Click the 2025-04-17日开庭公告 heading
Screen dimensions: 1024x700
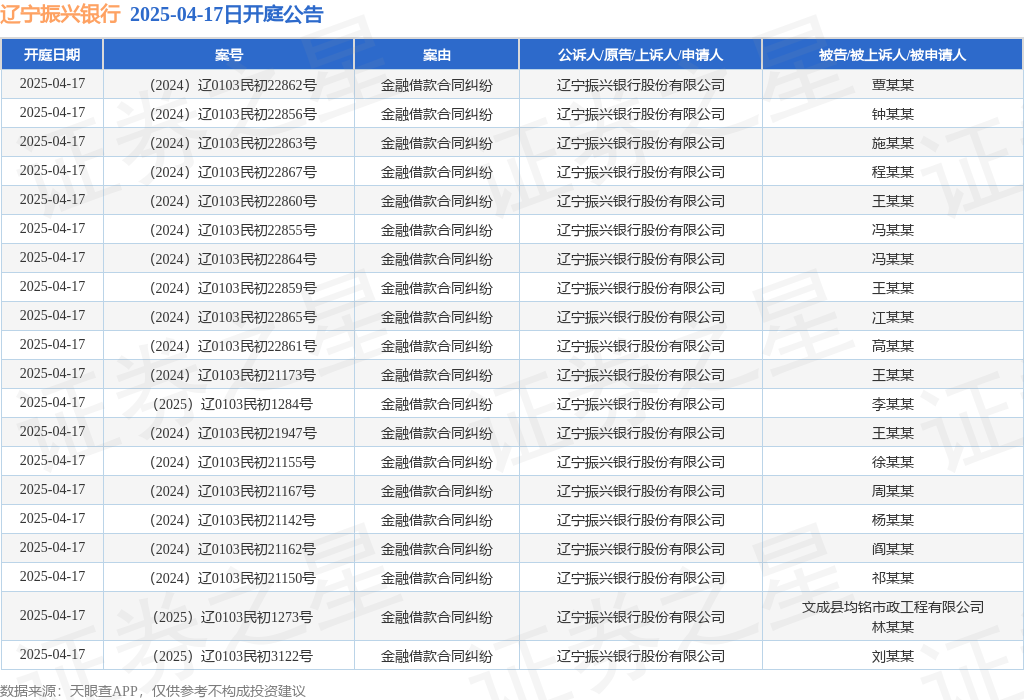point(227,14)
